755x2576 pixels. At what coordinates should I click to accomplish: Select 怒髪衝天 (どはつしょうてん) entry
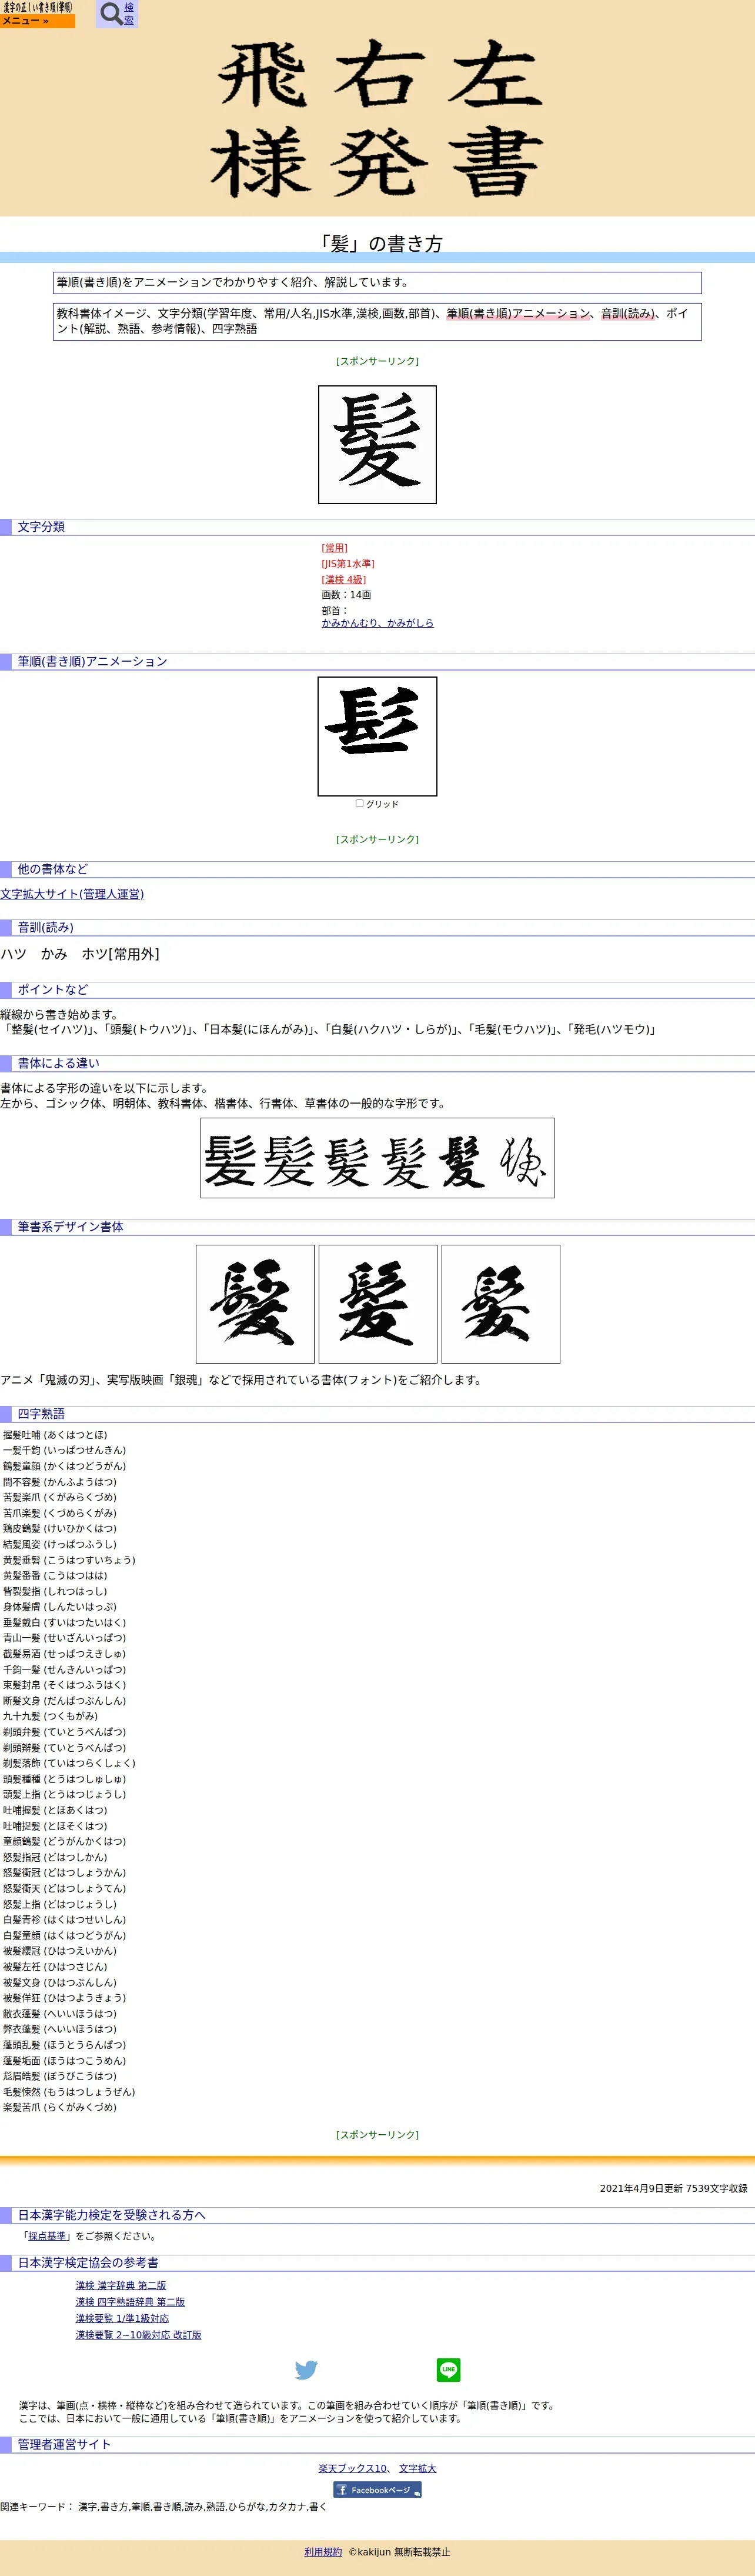(64, 1888)
